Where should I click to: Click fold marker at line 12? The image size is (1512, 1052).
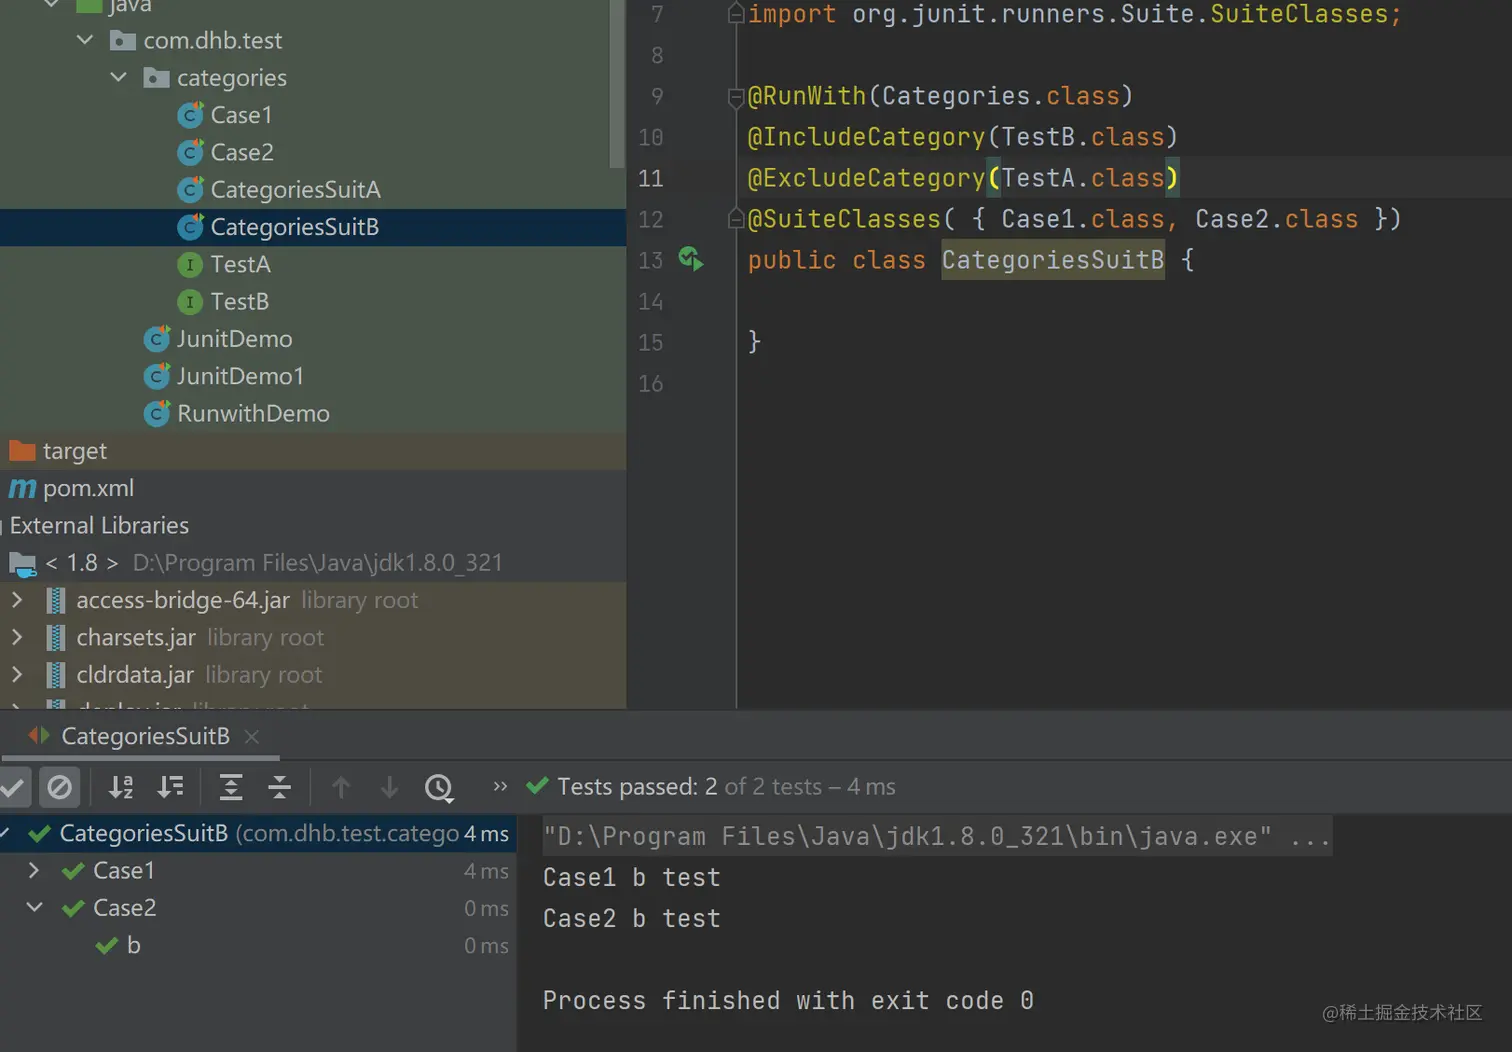click(736, 219)
